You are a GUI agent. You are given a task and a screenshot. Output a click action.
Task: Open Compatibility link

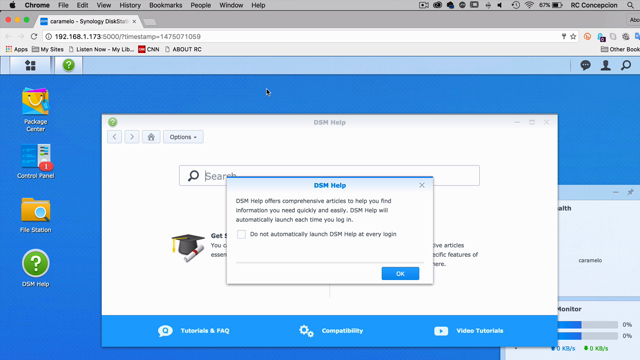click(331, 331)
